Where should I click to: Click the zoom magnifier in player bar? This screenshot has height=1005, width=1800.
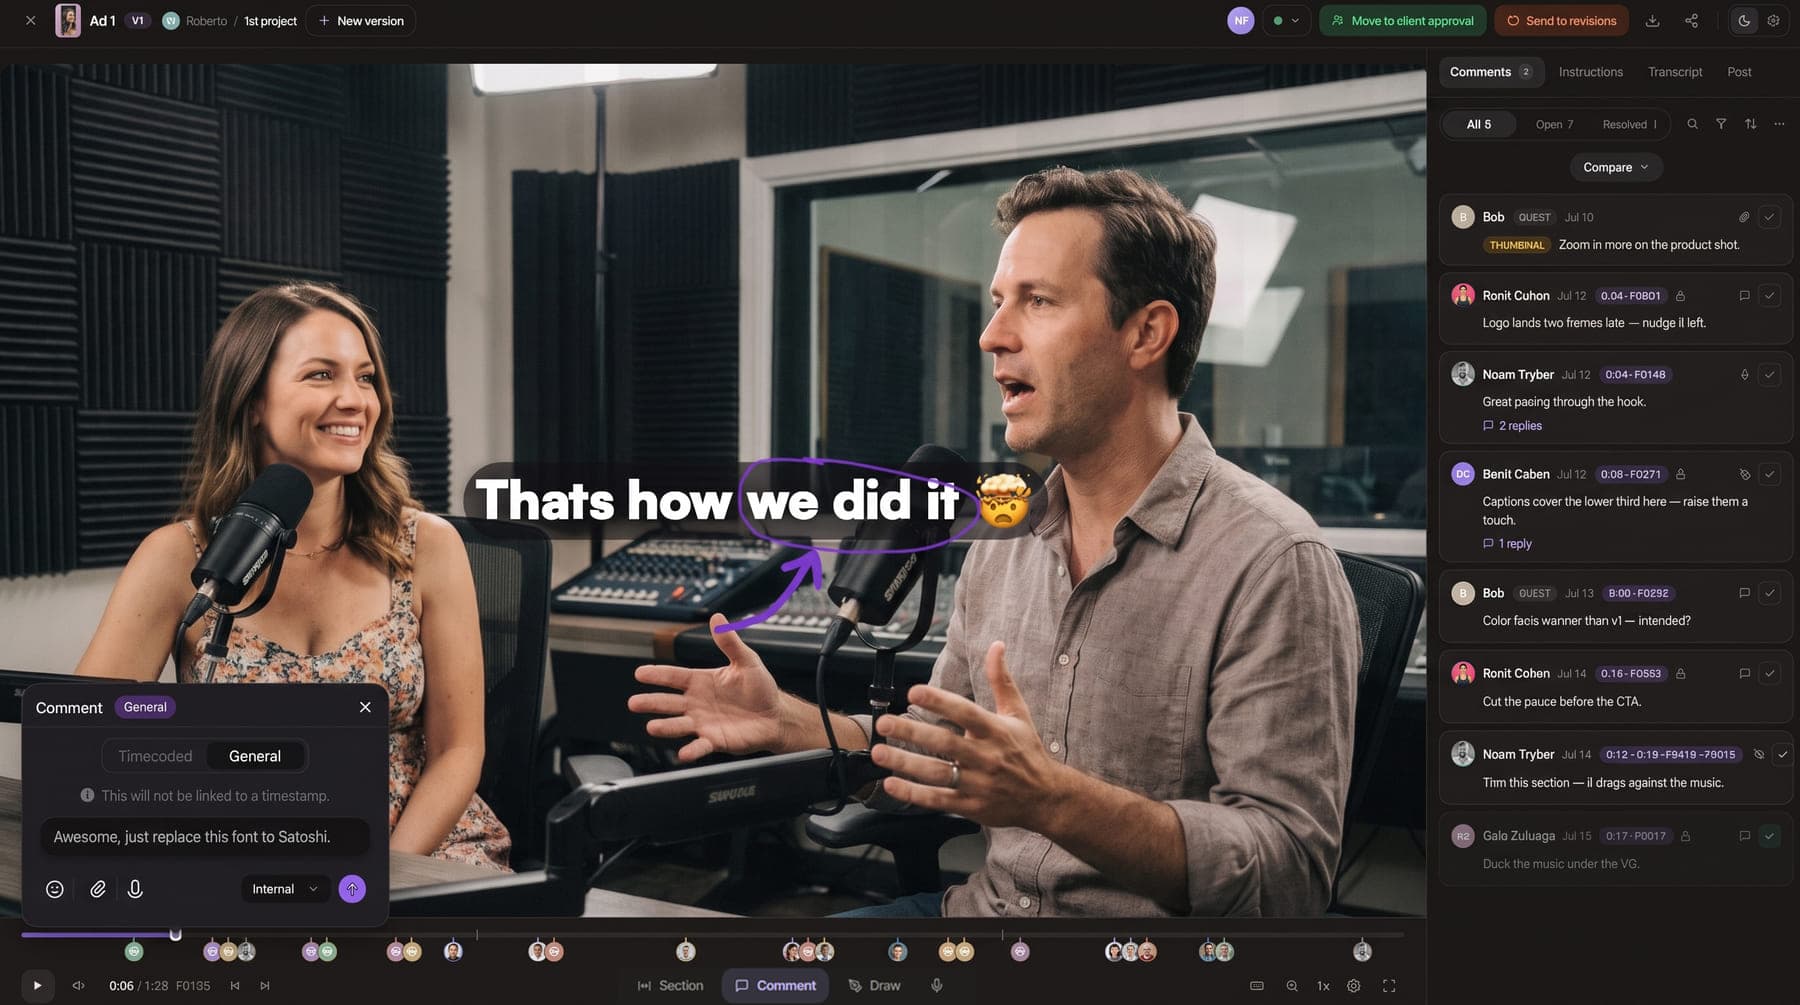coord(1292,986)
